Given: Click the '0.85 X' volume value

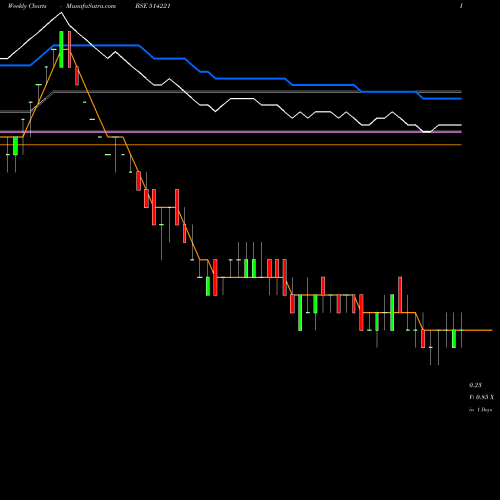Looking at the screenshot, I should (x=485, y=397).
